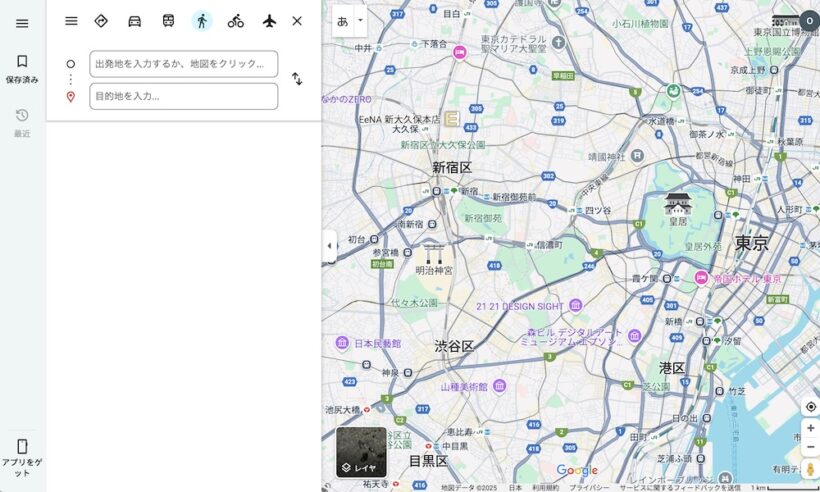Choose the recommended travel mode option
The height and width of the screenshot is (492, 820).
coord(101,21)
